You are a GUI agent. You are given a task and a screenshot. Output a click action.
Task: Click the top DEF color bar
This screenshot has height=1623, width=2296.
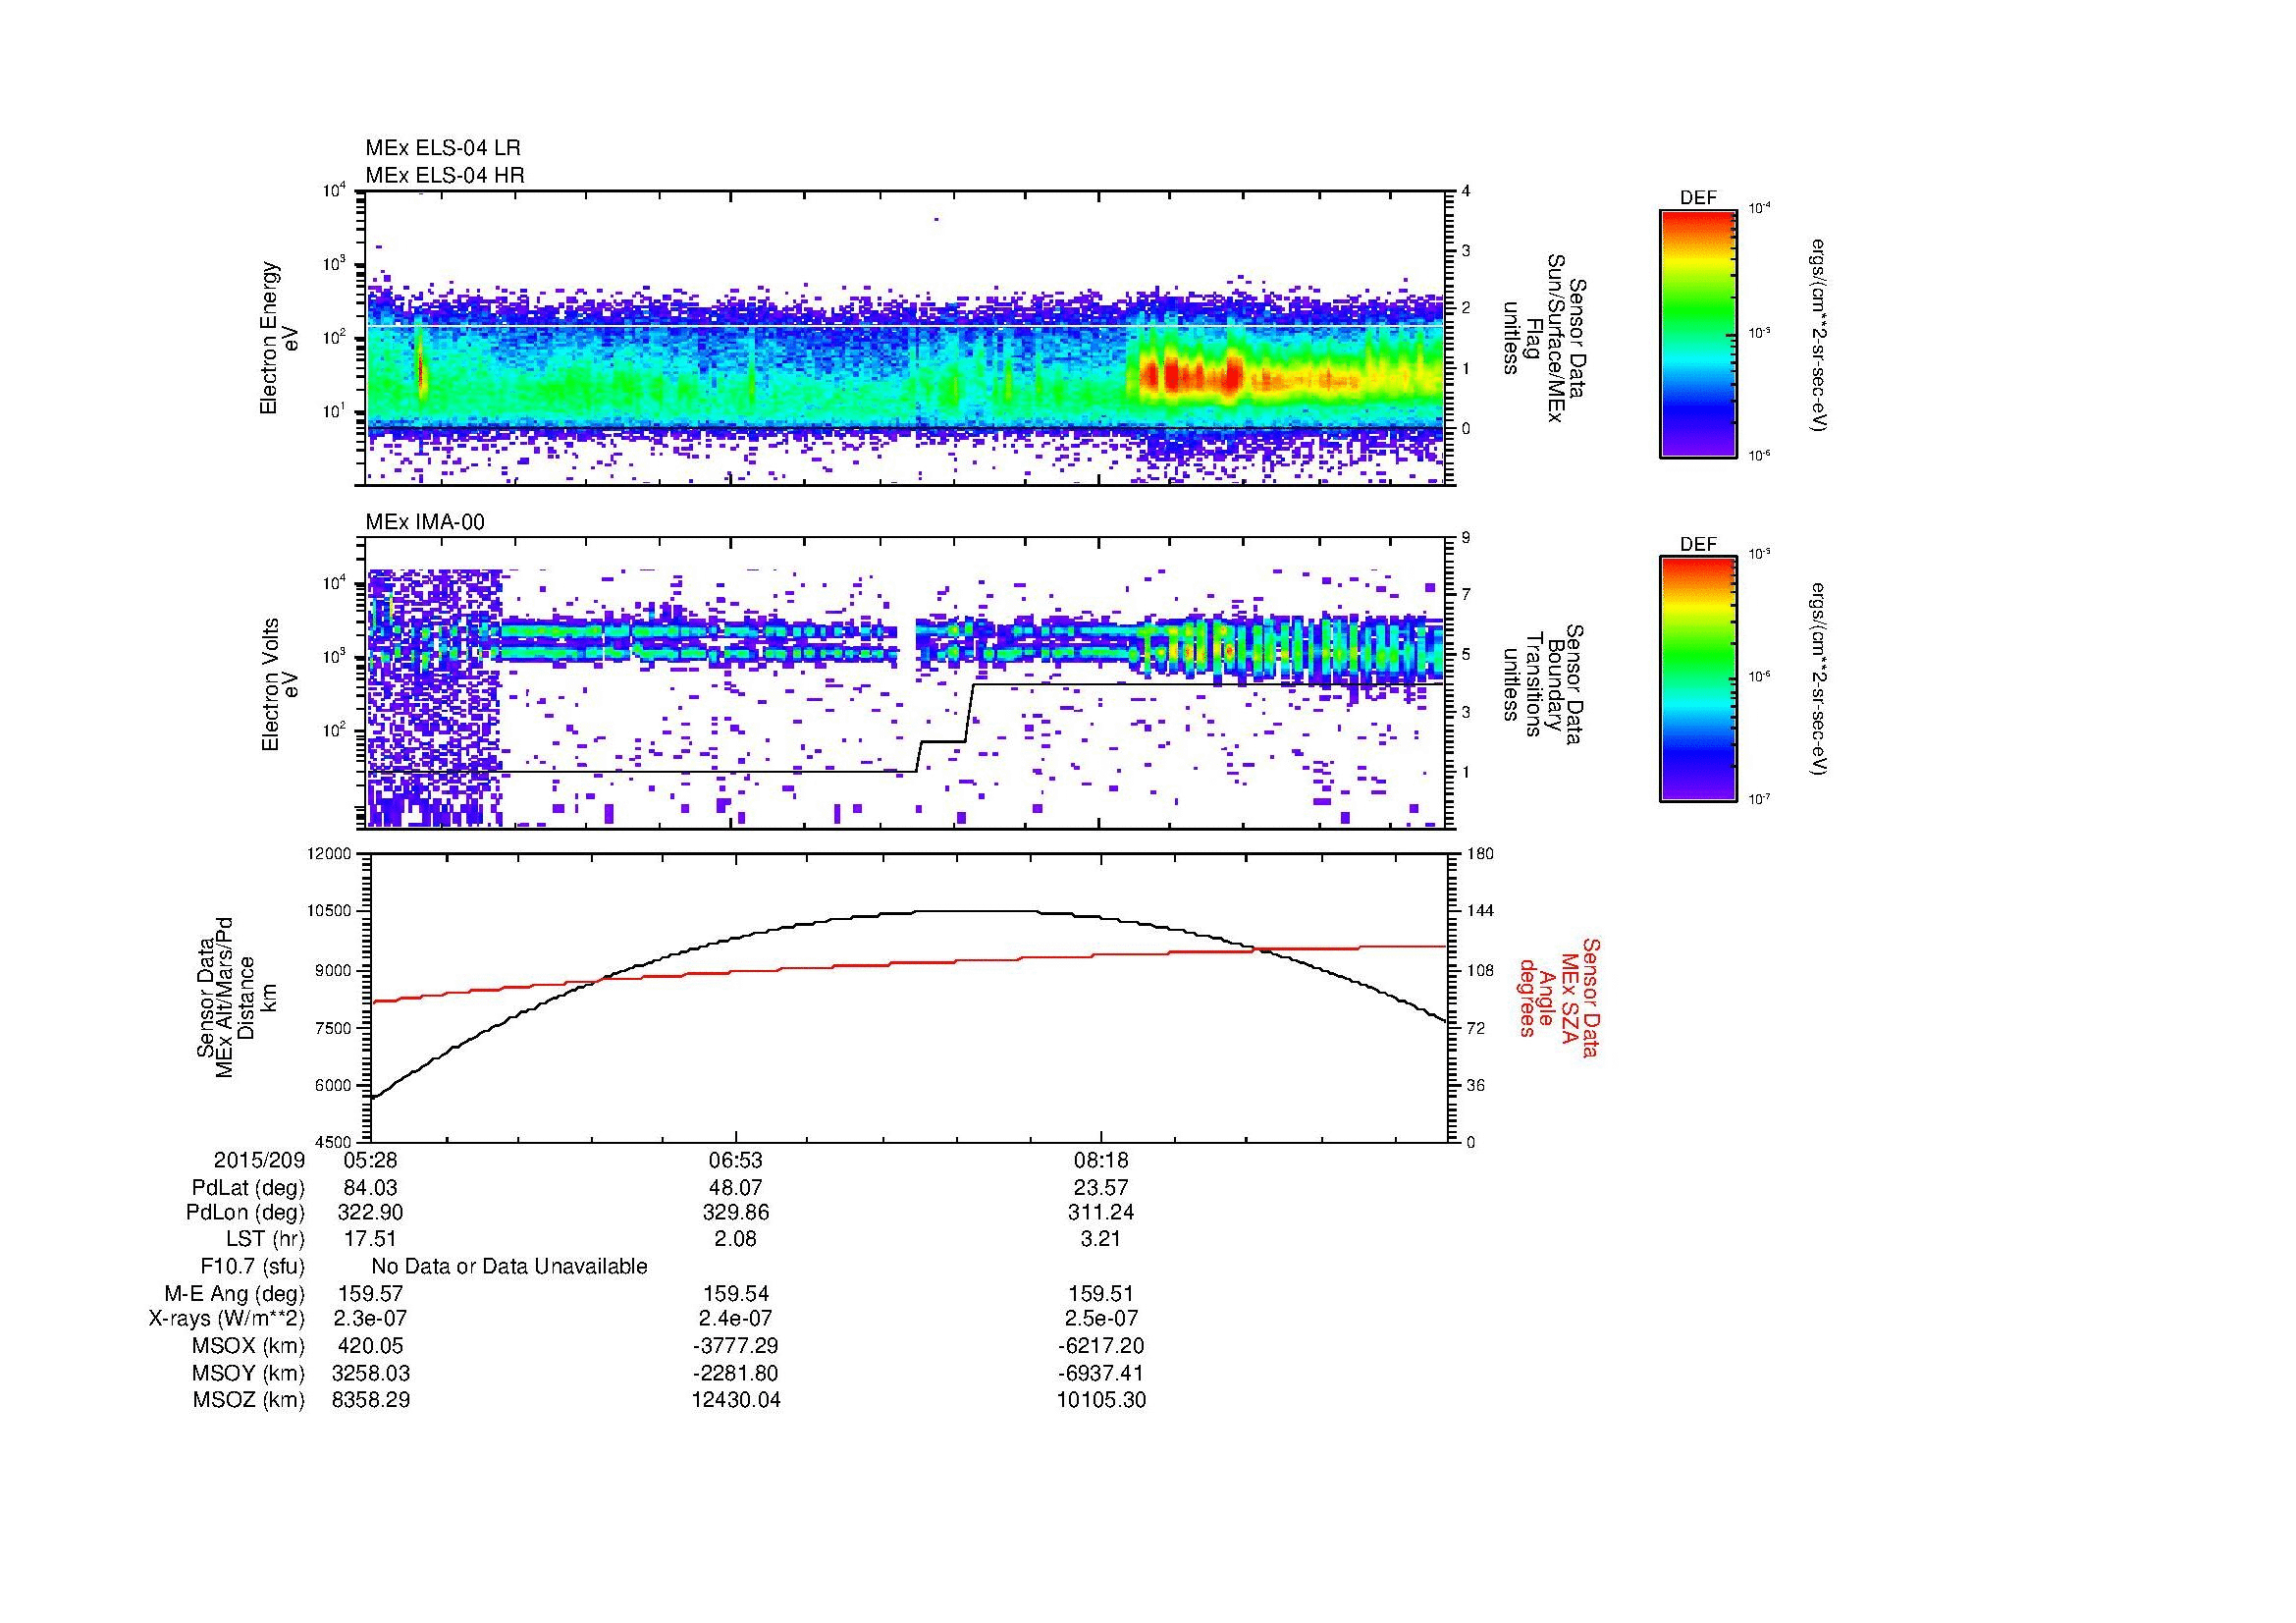pos(1698,333)
